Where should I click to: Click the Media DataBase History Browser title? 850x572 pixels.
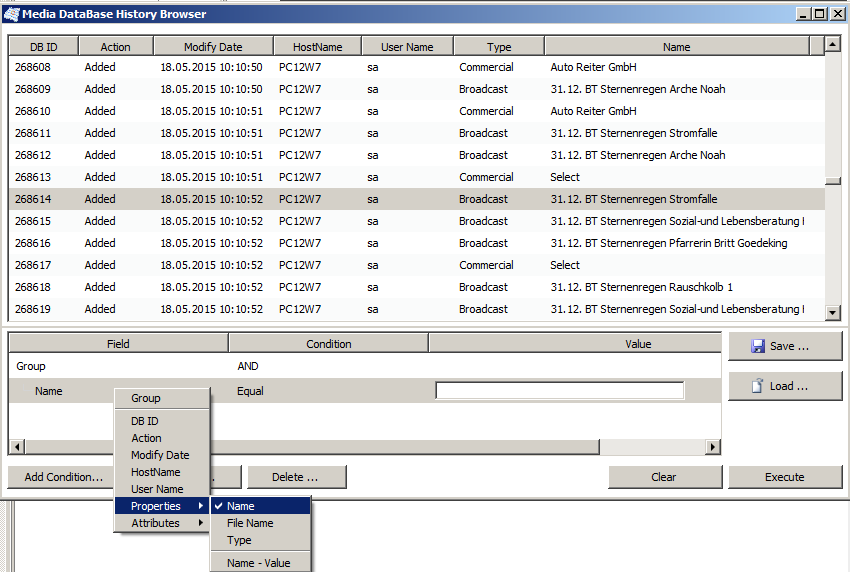(x=114, y=14)
